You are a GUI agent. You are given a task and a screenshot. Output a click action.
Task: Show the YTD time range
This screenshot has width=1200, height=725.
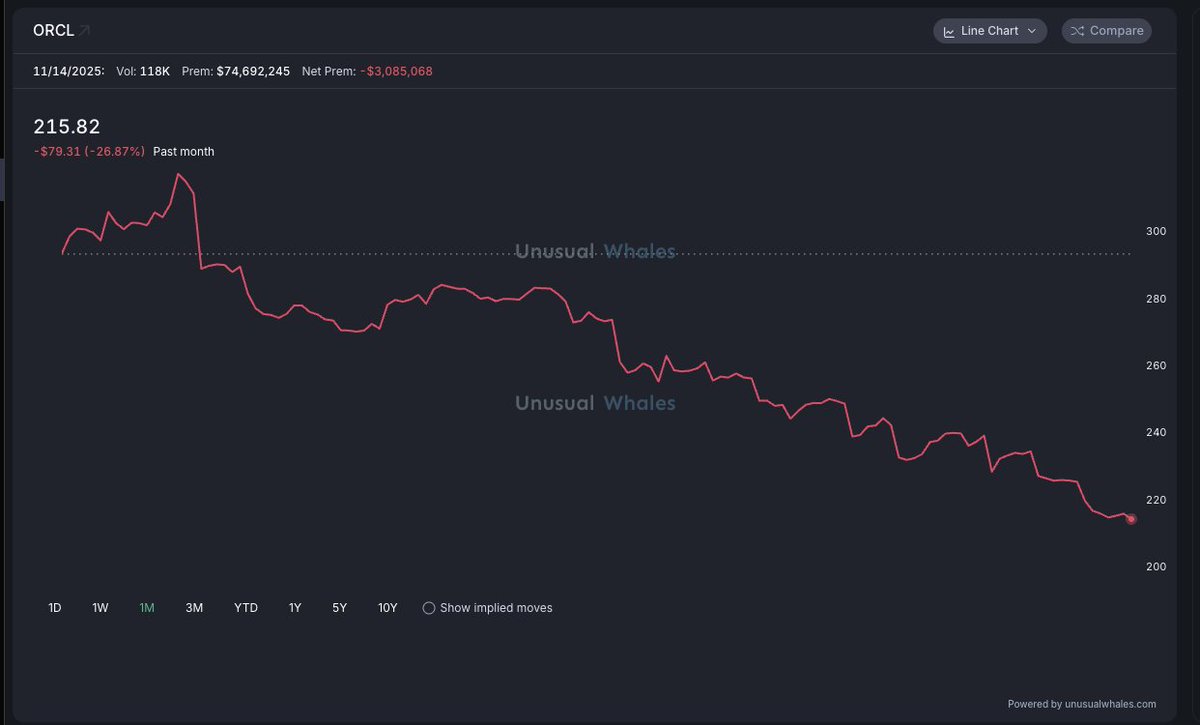[x=246, y=608]
